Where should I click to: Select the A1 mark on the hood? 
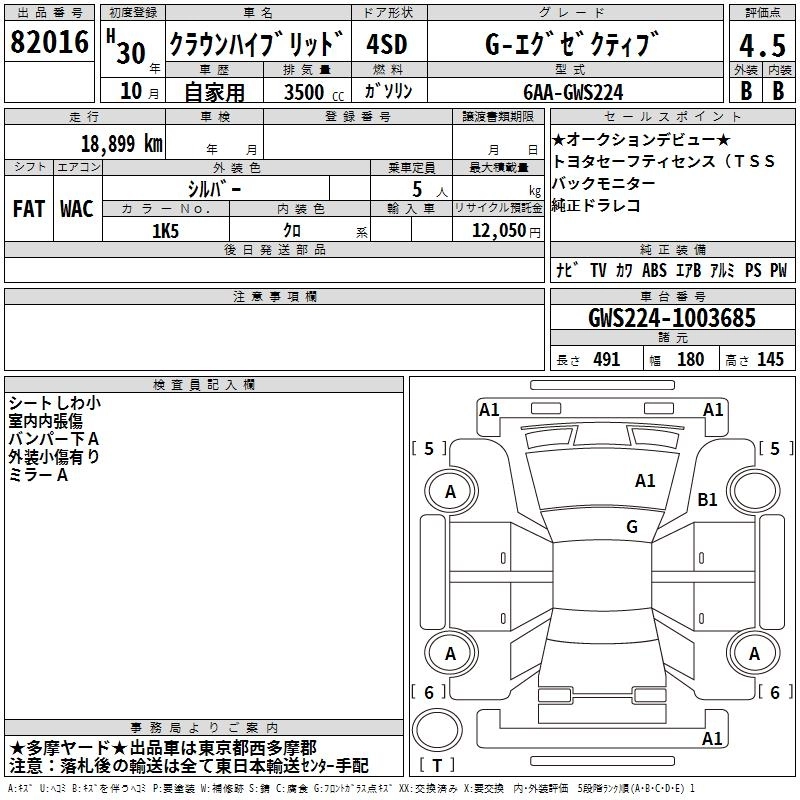pyautogui.click(x=645, y=481)
